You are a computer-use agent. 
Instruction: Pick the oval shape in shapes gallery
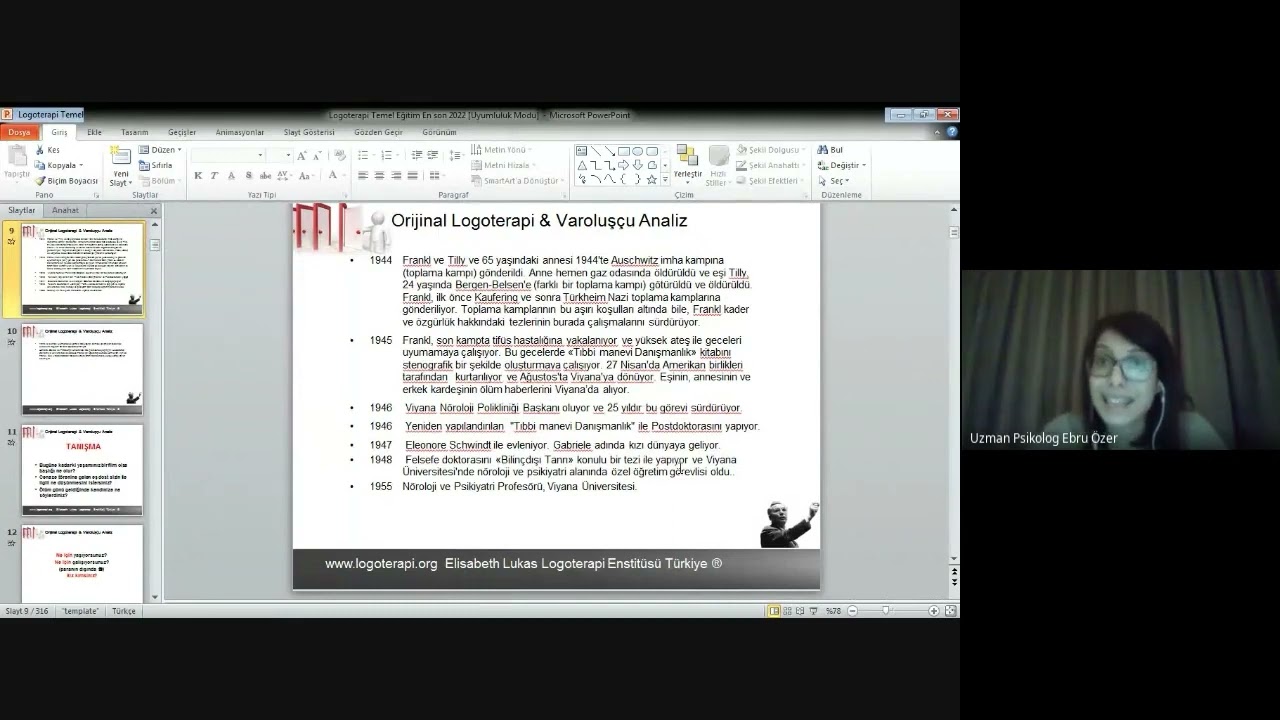pos(638,151)
